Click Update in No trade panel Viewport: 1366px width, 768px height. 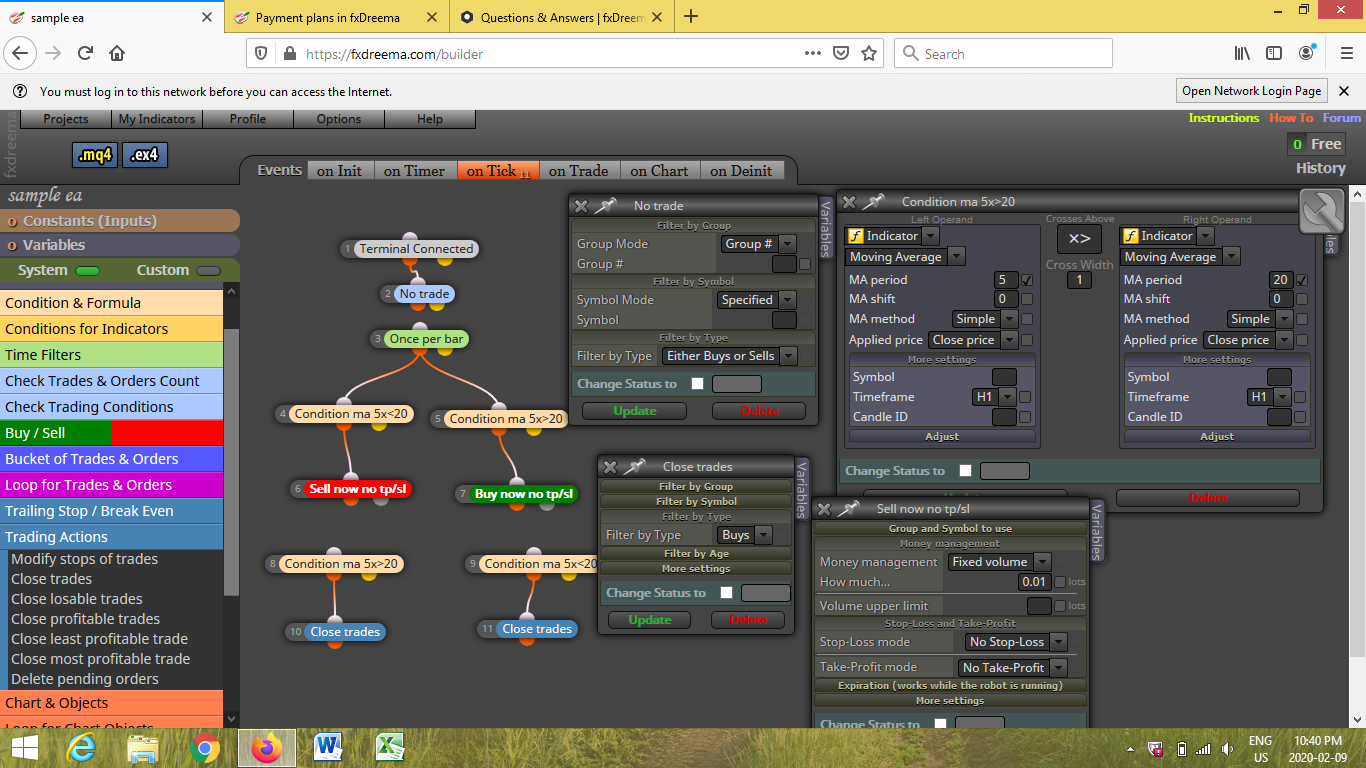coord(635,411)
